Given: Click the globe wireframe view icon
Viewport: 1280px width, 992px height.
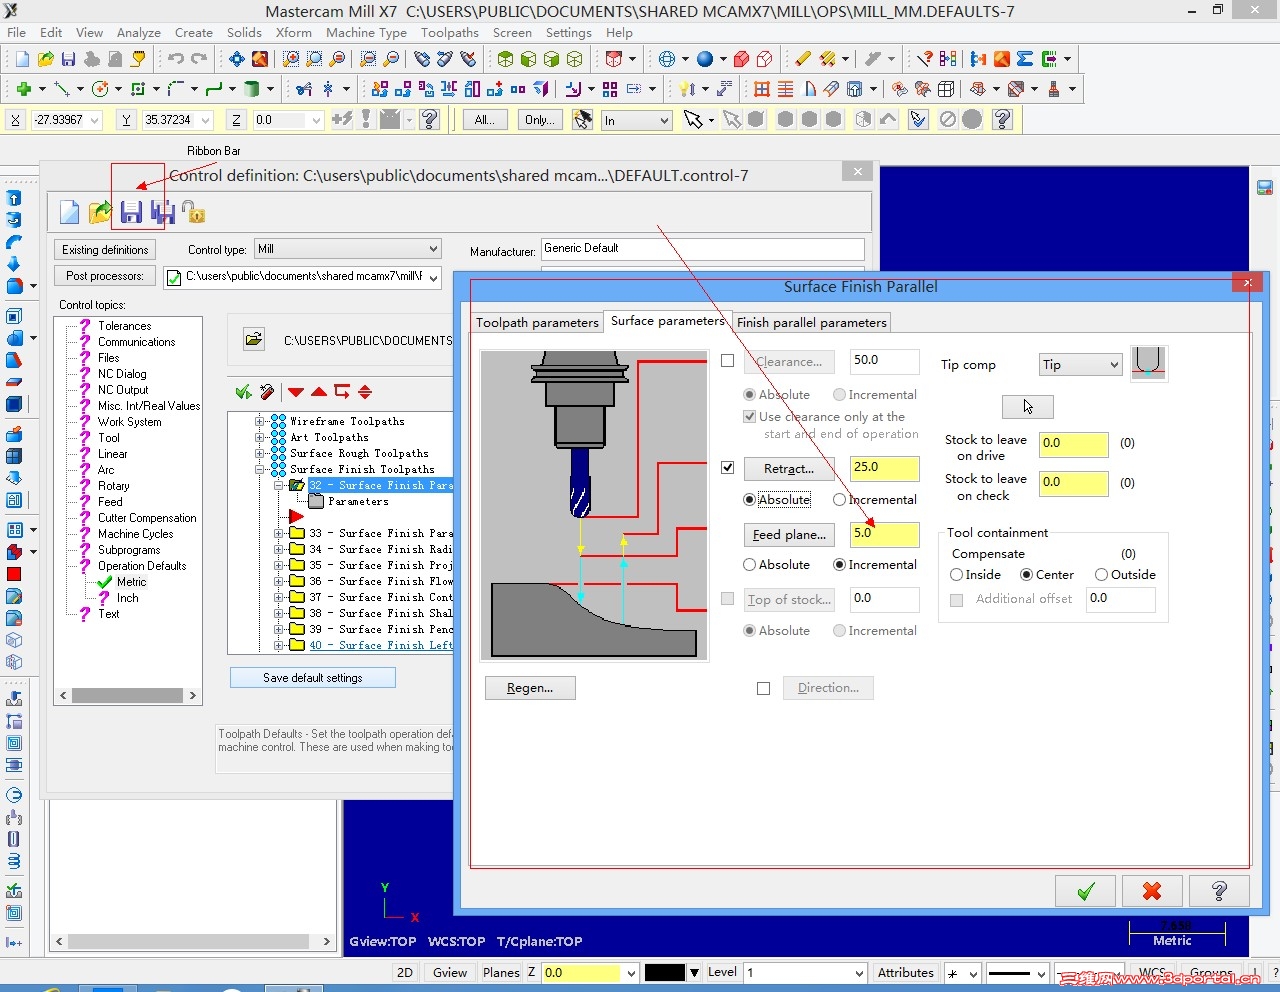Looking at the screenshot, I should coord(667,59).
